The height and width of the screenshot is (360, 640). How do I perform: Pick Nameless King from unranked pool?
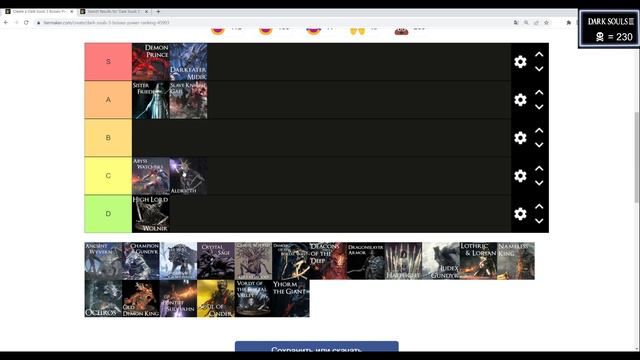[x=516, y=261]
